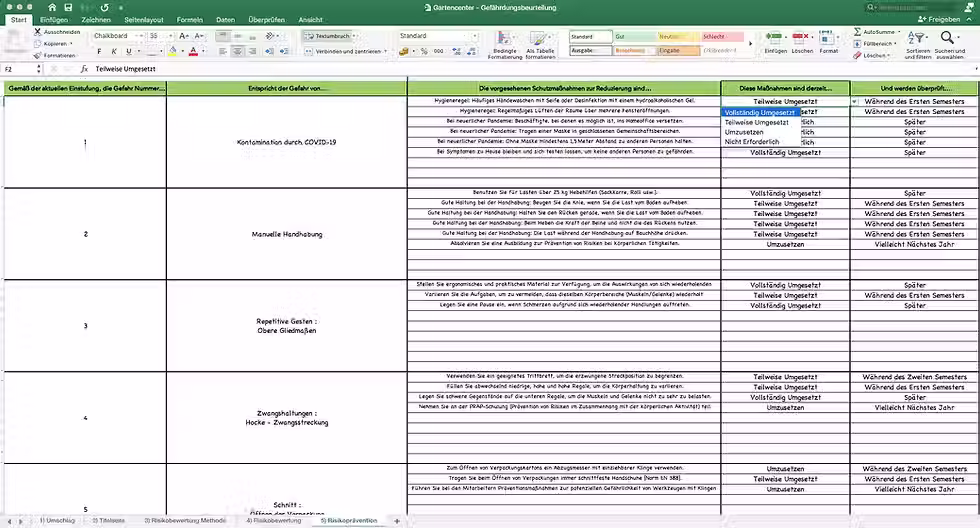Open the Füllbereich dropdown

(898, 44)
